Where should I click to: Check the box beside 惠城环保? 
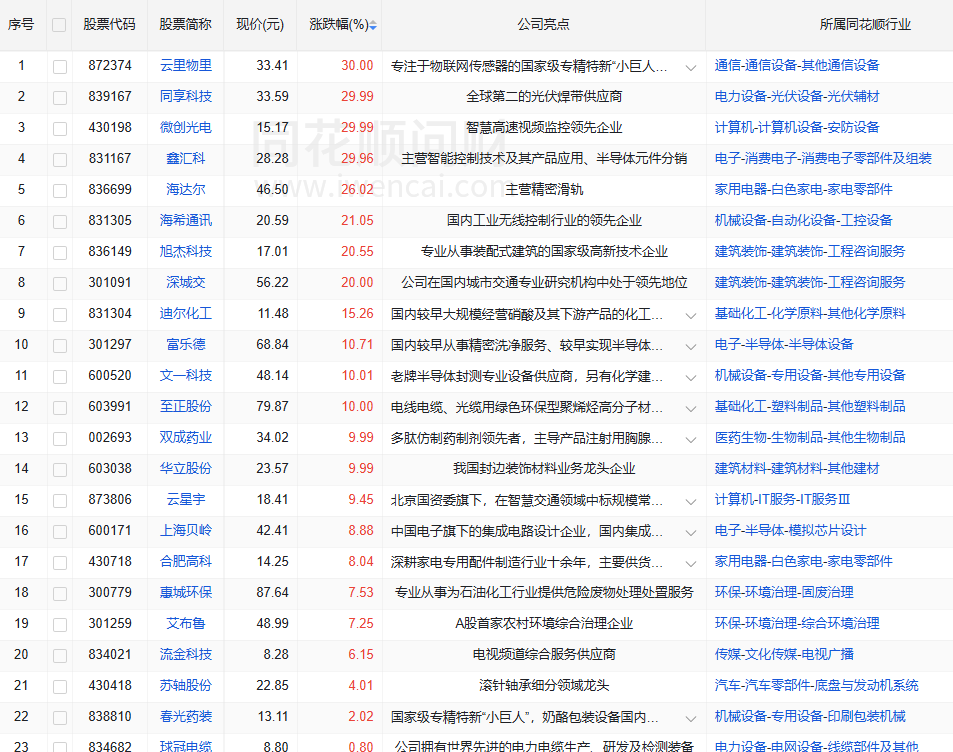60,593
